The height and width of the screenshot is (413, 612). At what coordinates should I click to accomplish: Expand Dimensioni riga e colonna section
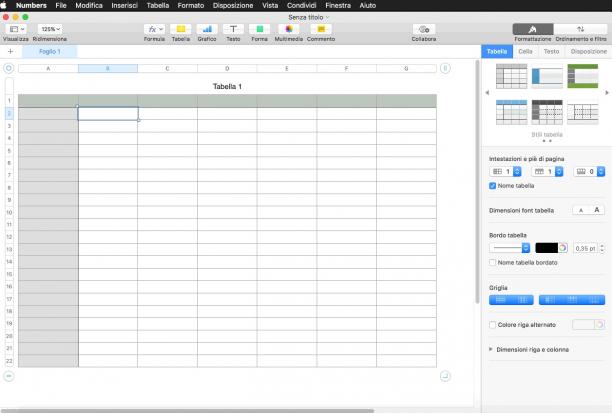click(x=491, y=349)
